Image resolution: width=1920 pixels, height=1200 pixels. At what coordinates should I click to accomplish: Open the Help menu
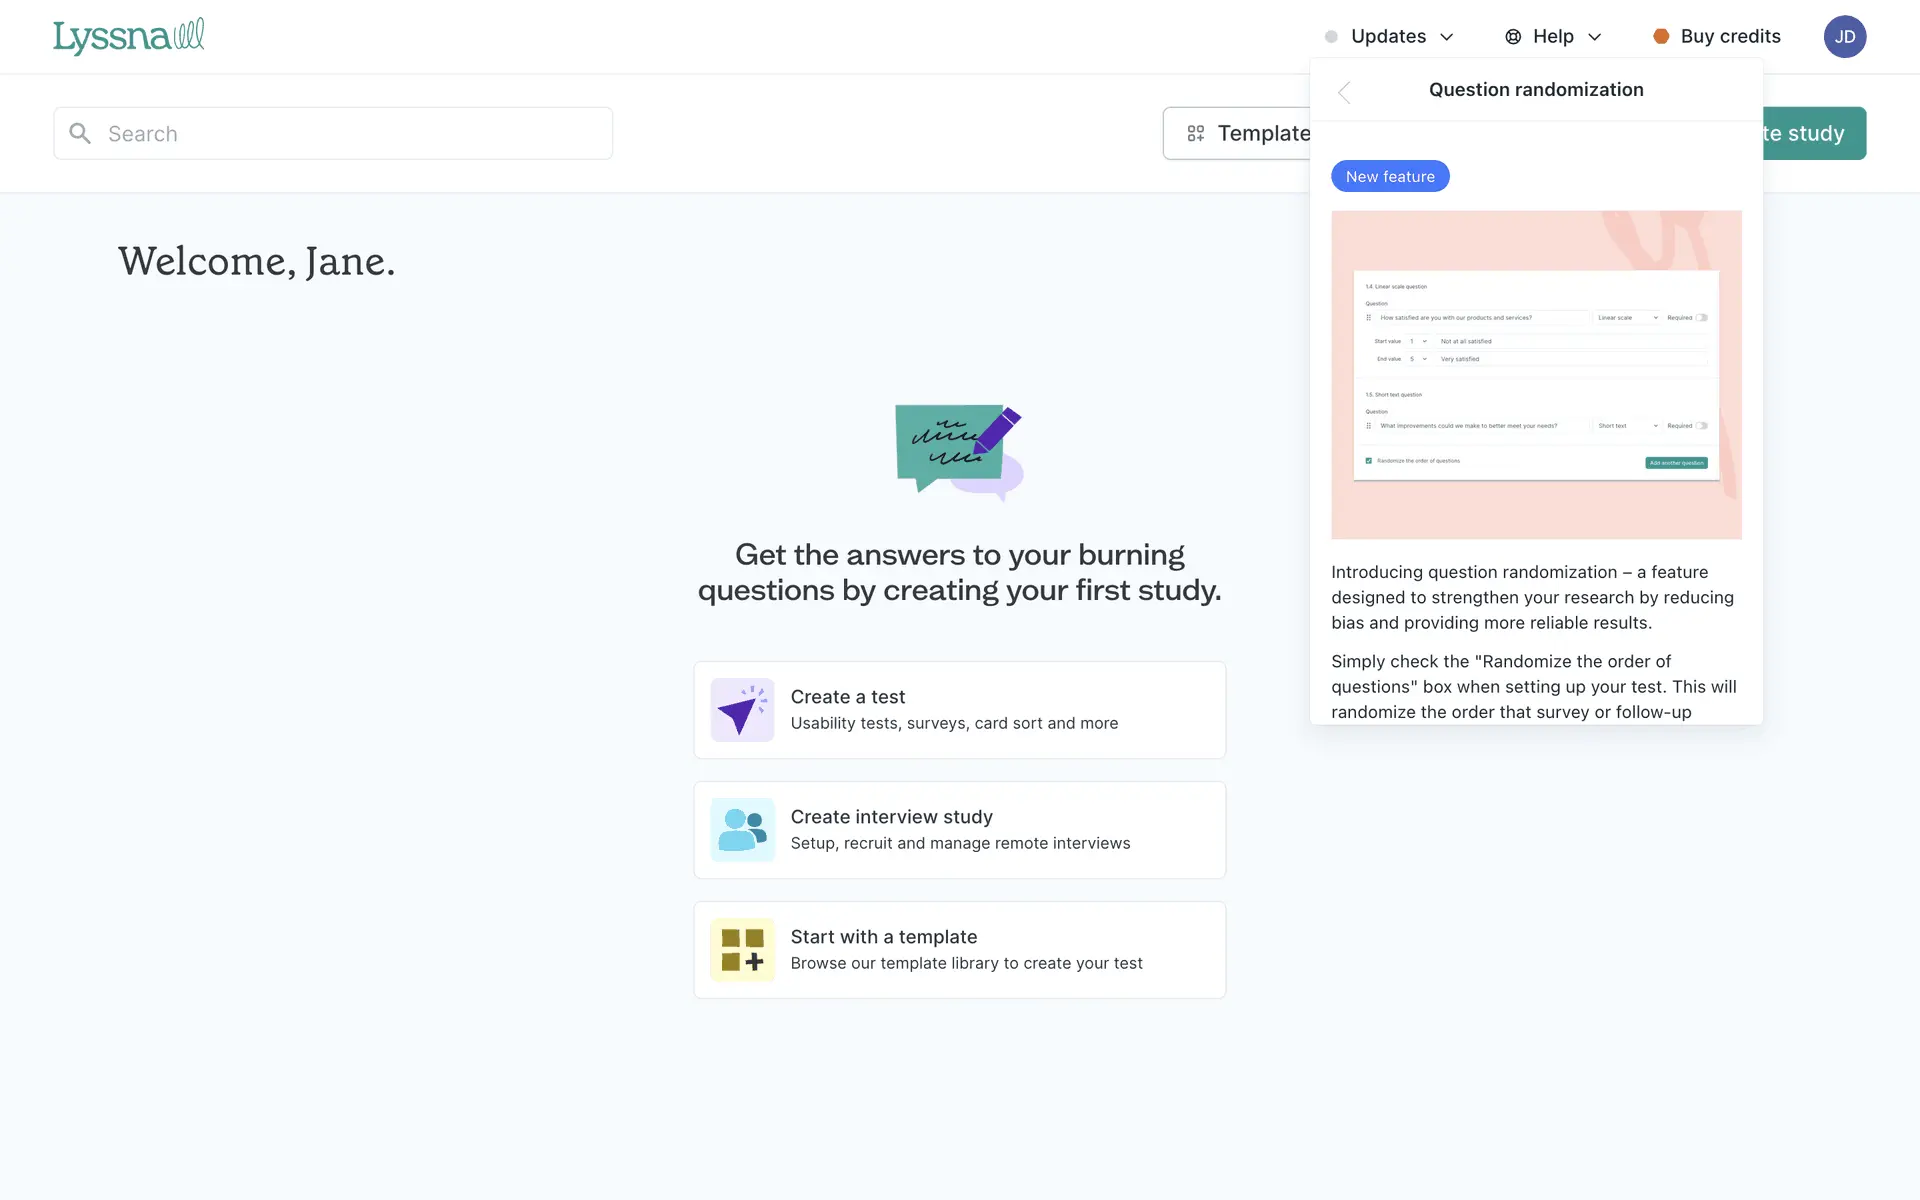pyautogui.click(x=1553, y=36)
